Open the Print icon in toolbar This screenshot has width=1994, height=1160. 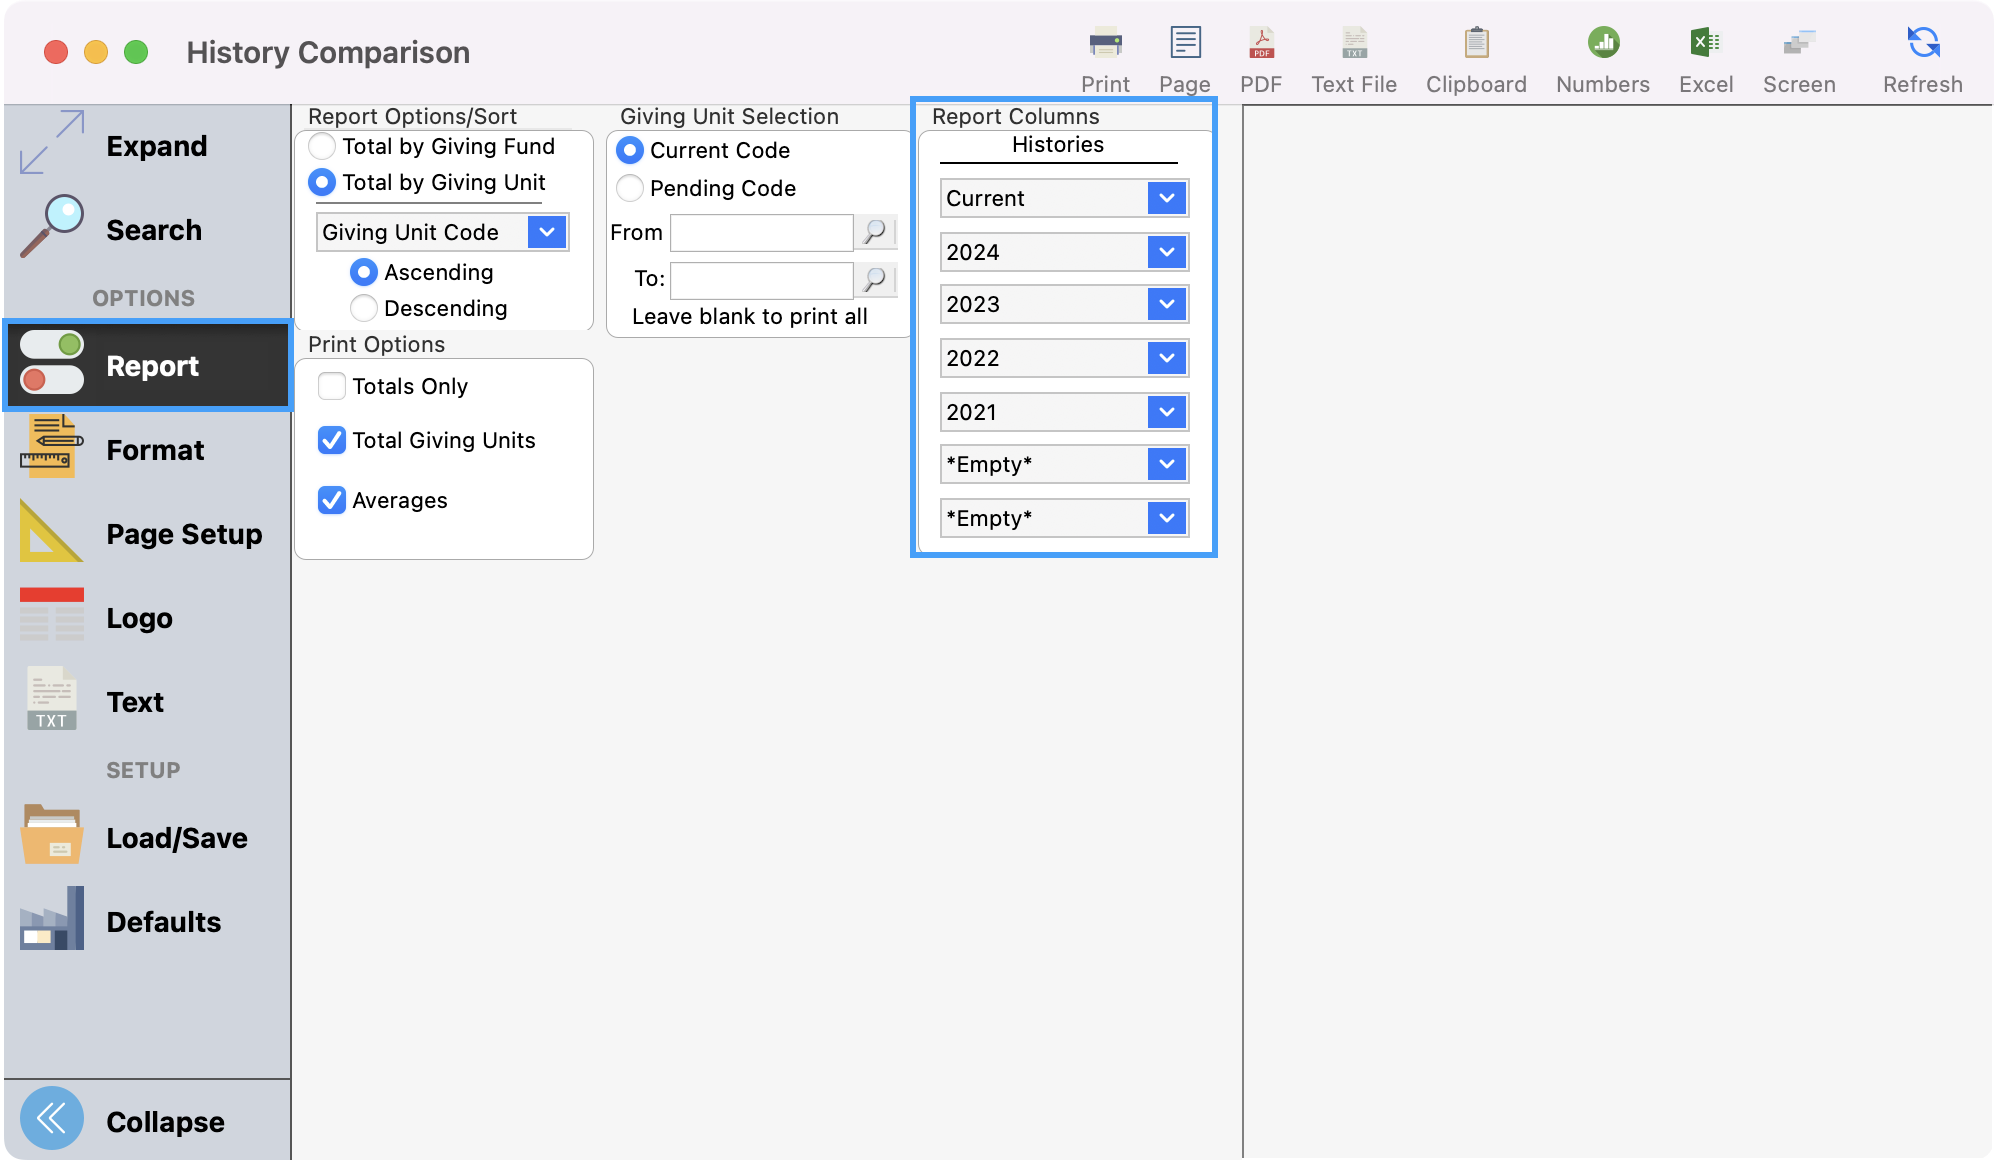pyautogui.click(x=1104, y=55)
